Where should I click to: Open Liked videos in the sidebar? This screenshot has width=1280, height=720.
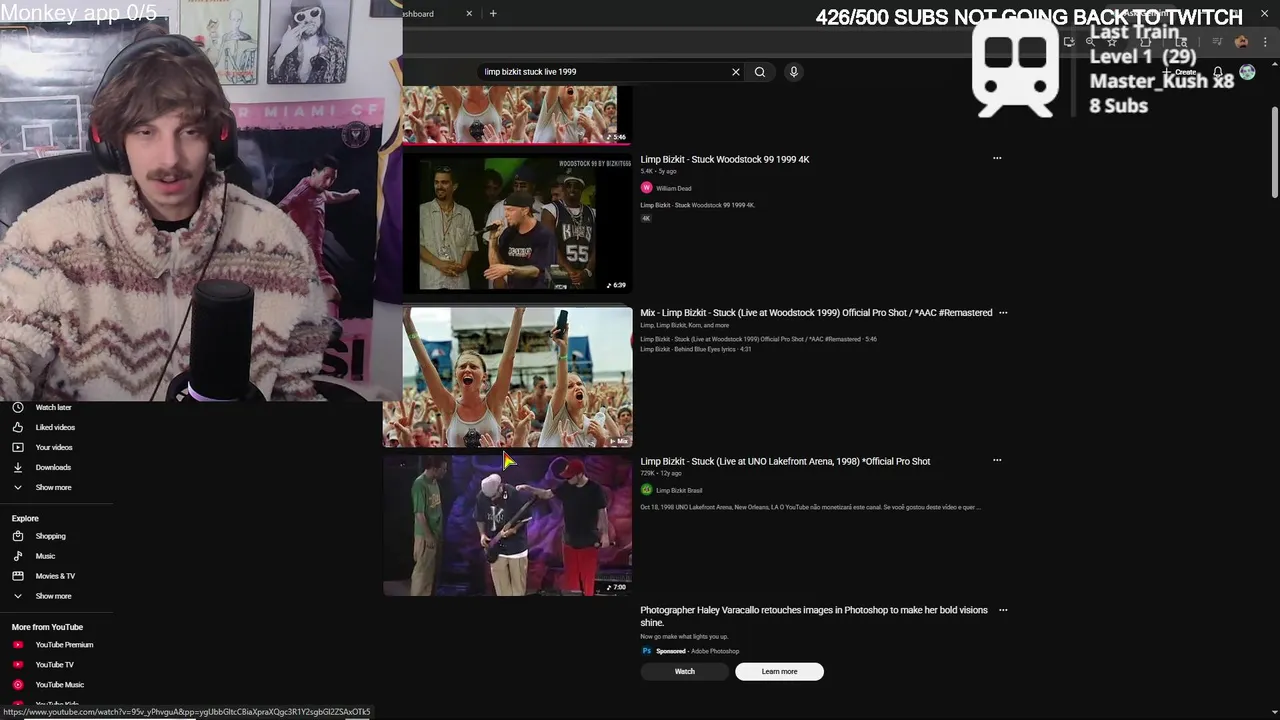pos(56,427)
